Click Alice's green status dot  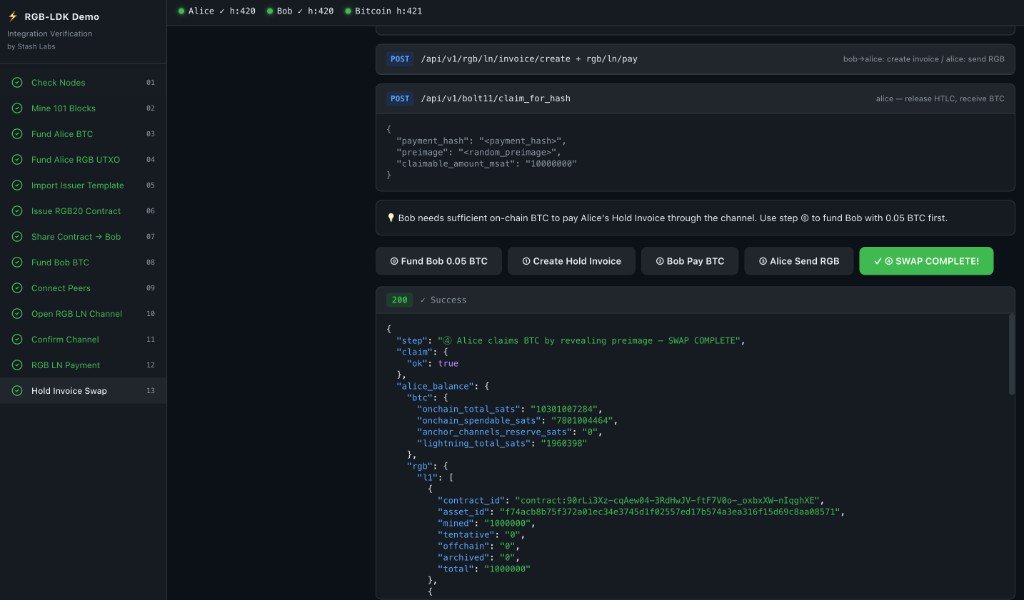coord(181,11)
